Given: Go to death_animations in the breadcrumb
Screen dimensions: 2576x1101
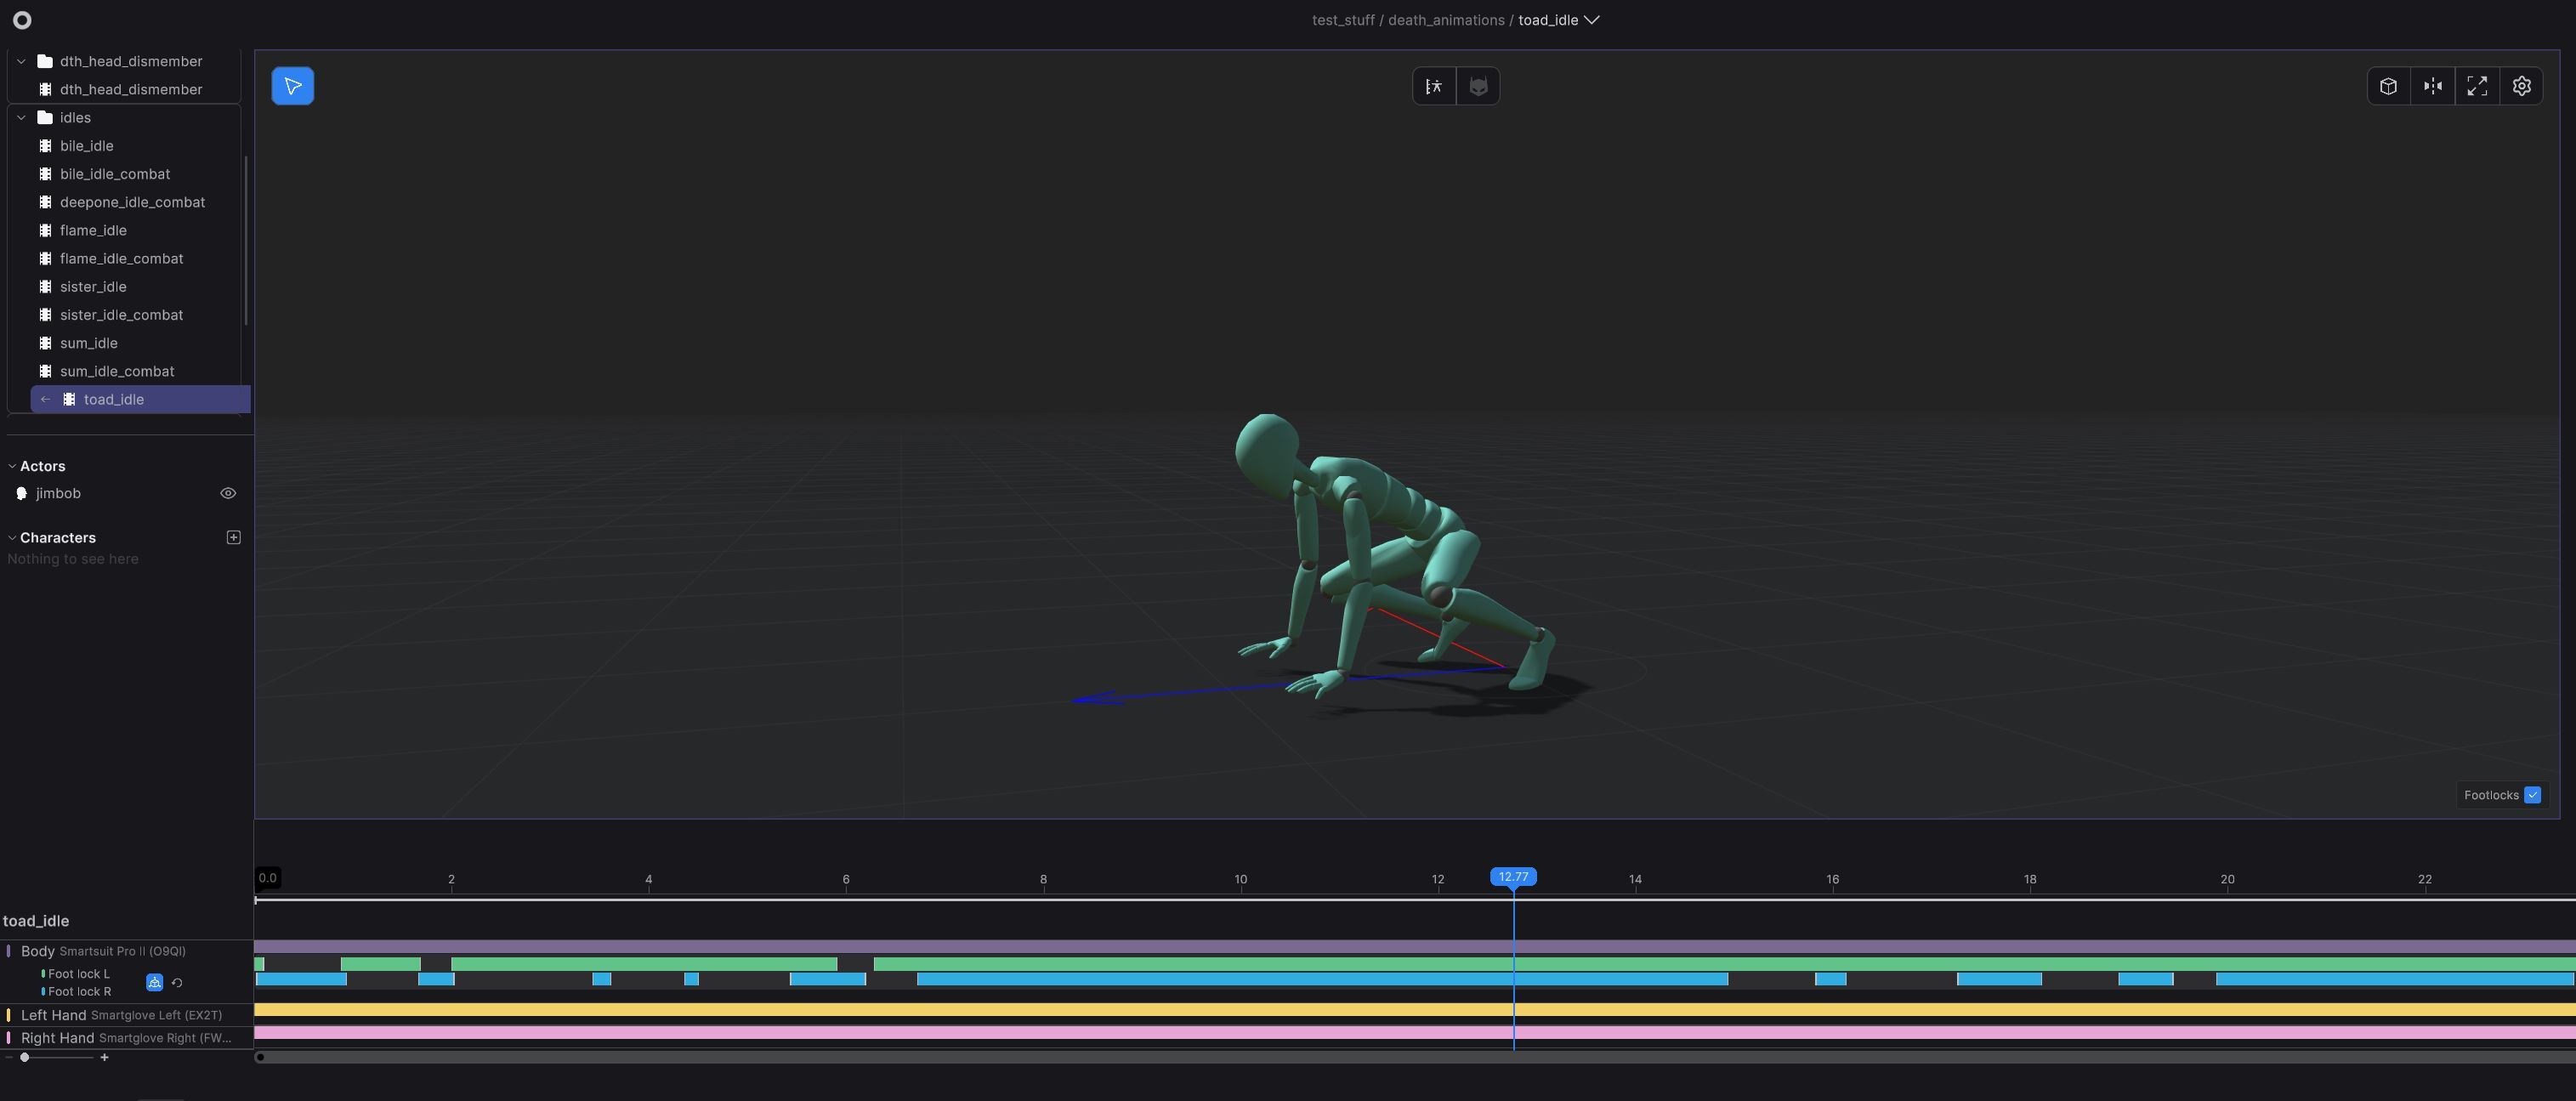Looking at the screenshot, I should coord(1446,20).
